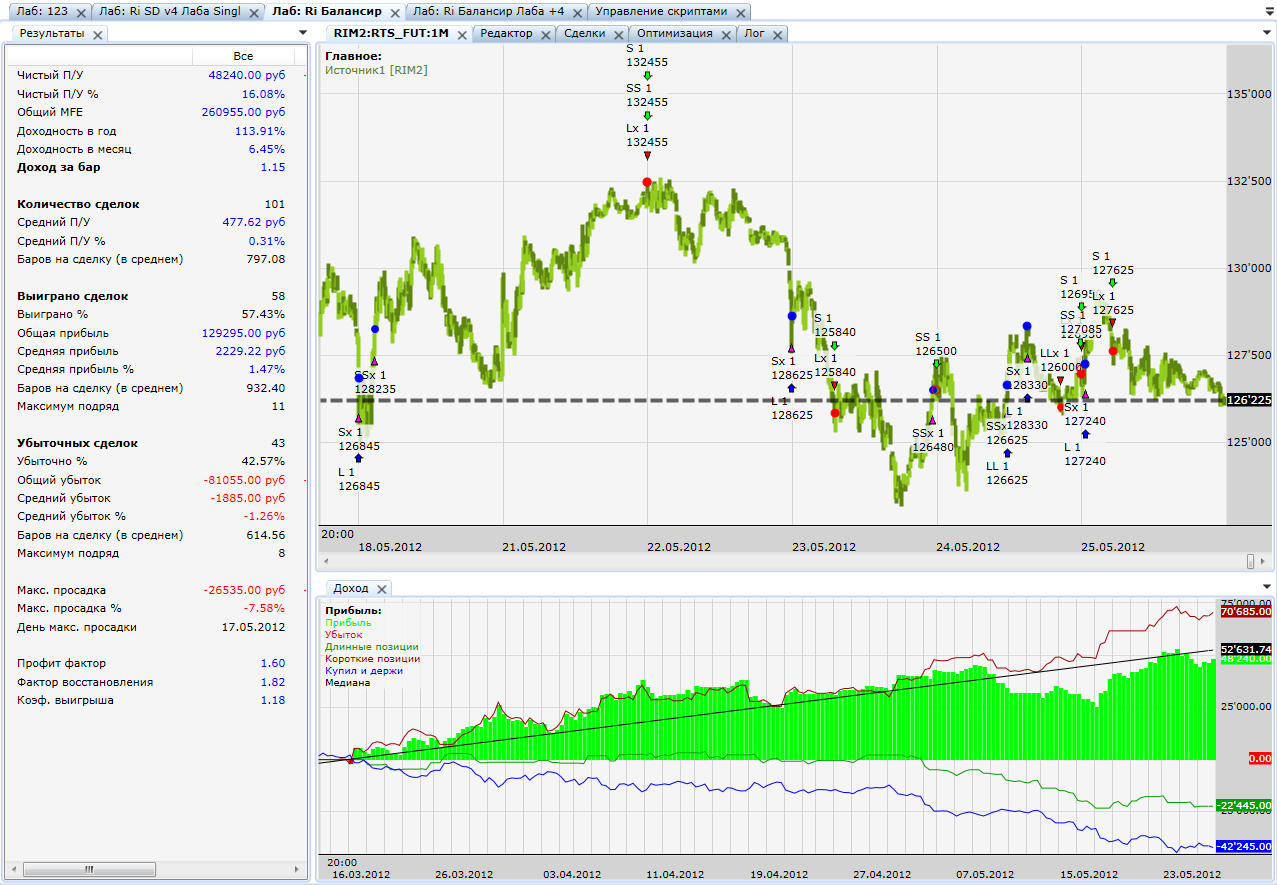
Task: Close the Доход panel tab
Action: tap(382, 589)
